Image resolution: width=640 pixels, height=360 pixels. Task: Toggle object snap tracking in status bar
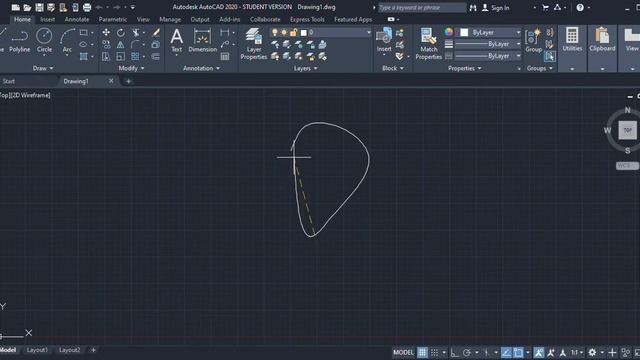506,352
